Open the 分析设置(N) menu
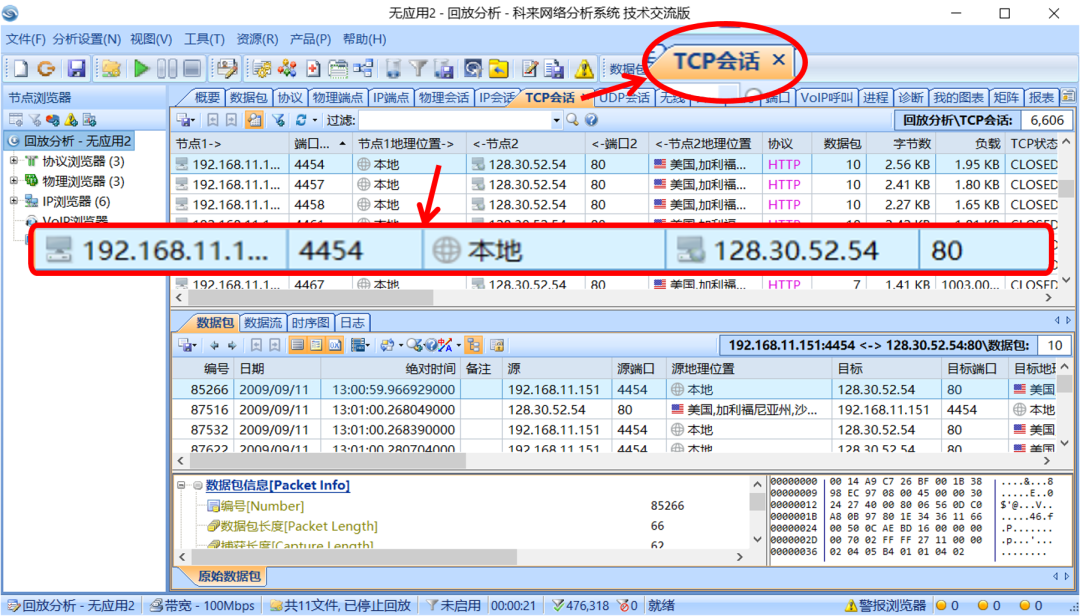Screen dimensions: 1080x616 coord(87,39)
